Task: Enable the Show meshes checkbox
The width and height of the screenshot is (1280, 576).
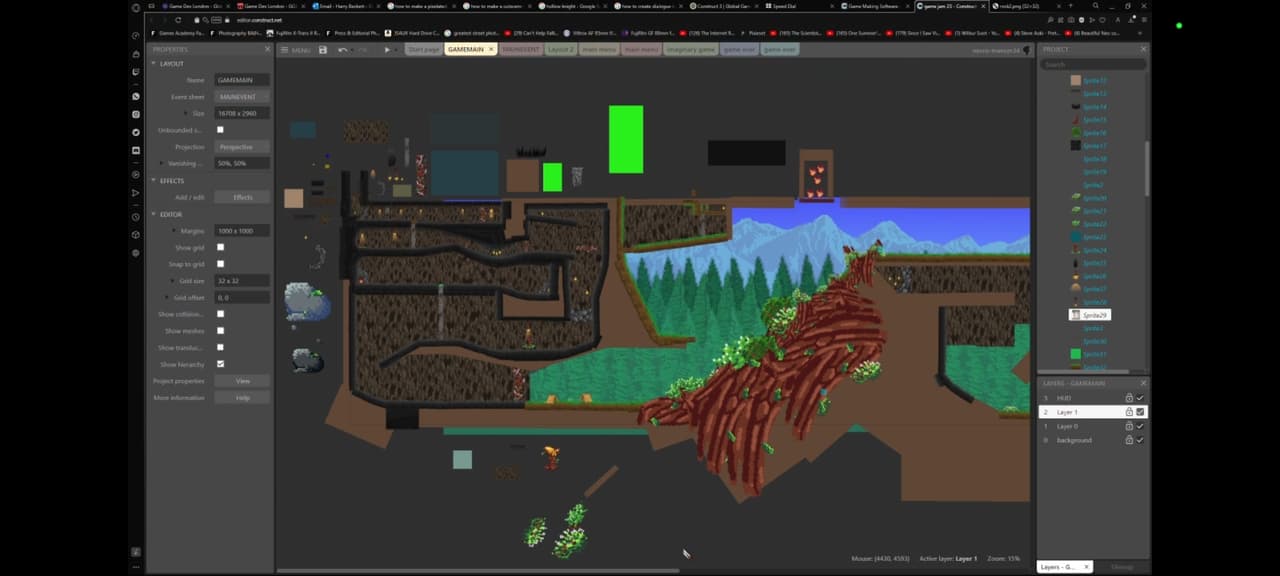Action: pyautogui.click(x=220, y=331)
